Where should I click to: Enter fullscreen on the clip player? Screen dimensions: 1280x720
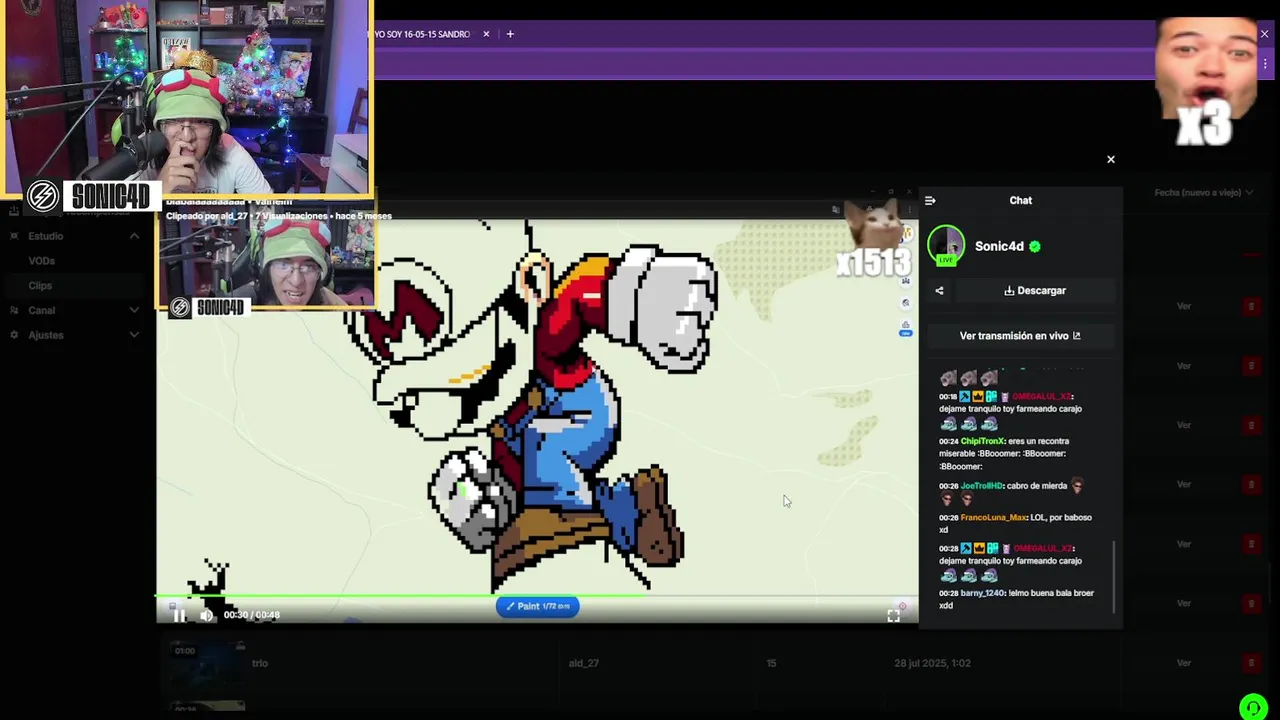coord(893,616)
